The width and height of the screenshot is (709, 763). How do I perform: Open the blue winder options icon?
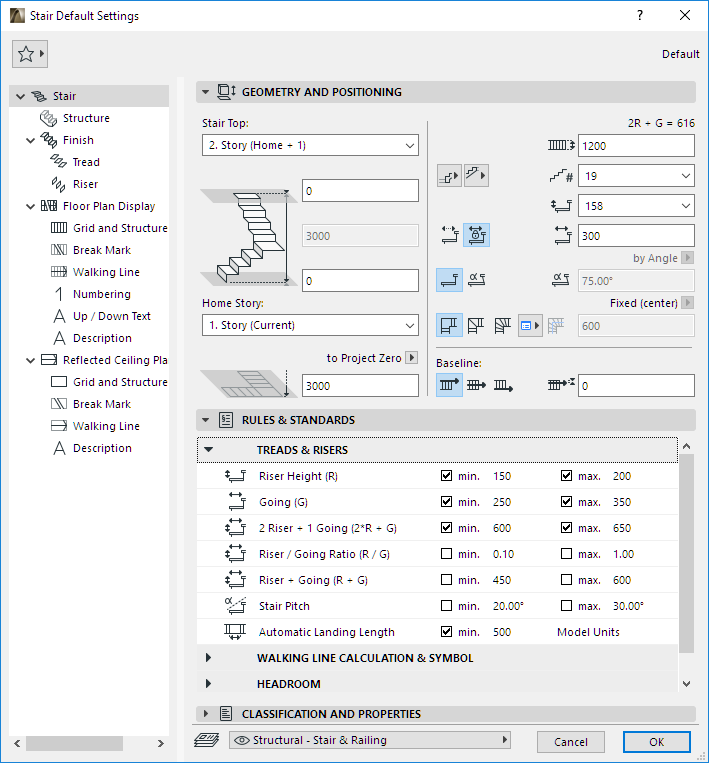pyautogui.click(x=530, y=326)
